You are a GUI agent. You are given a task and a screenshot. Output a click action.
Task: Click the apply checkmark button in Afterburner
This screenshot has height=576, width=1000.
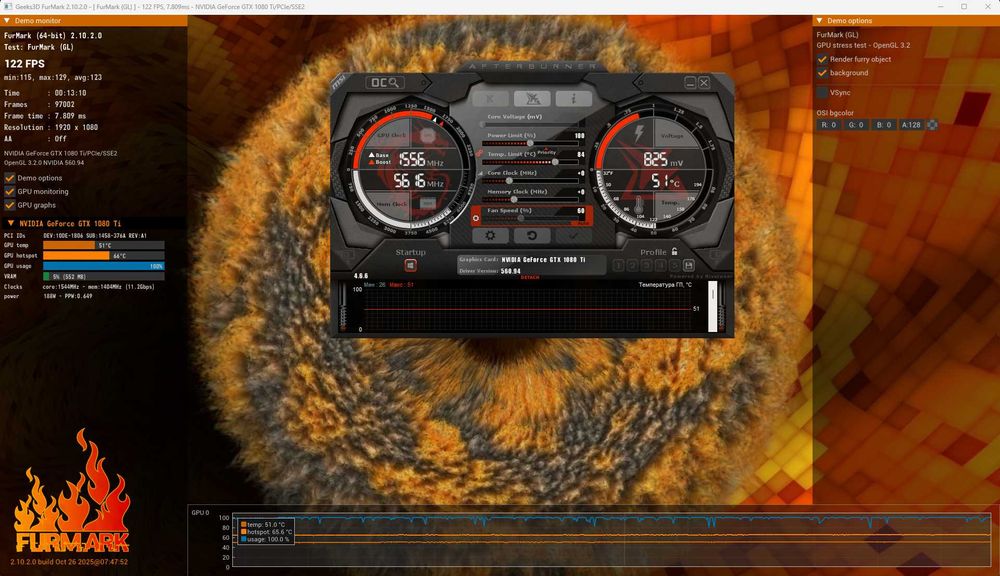(573, 235)
